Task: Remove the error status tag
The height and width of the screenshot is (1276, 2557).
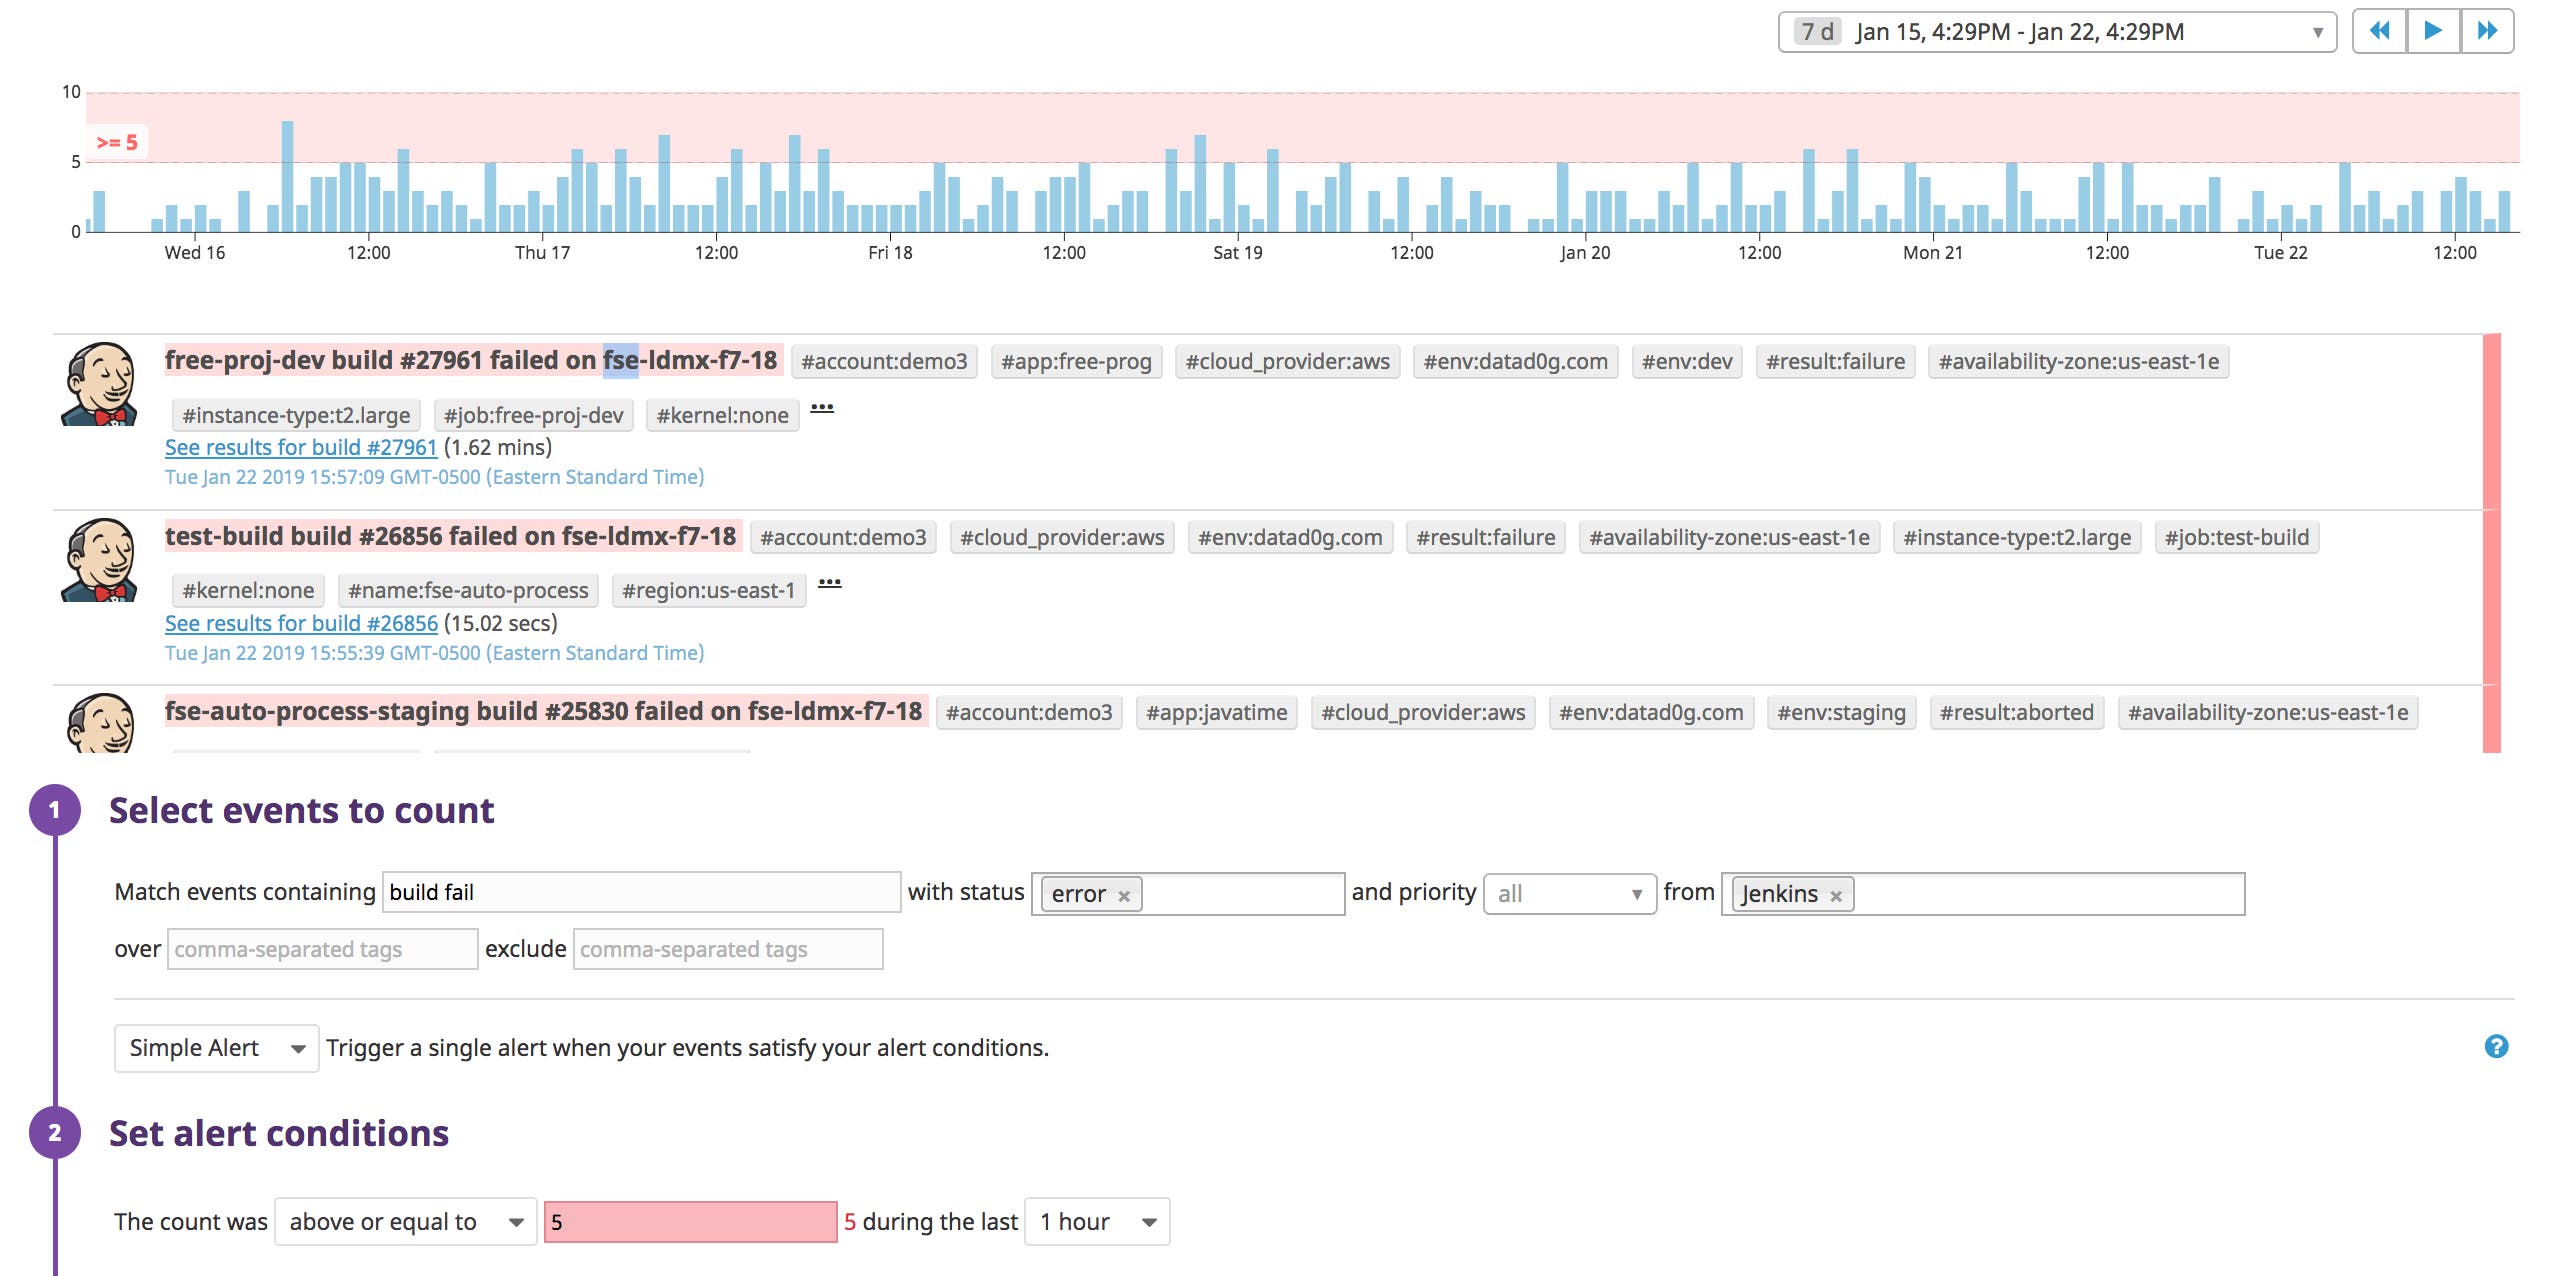Action: 1124,896
